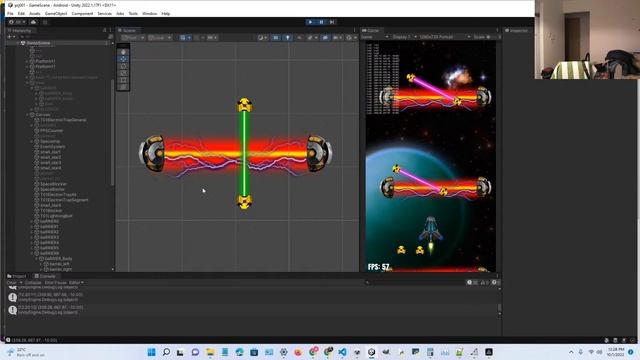
Task: Click the Hierarchy add (+) button
Action: 10,37
